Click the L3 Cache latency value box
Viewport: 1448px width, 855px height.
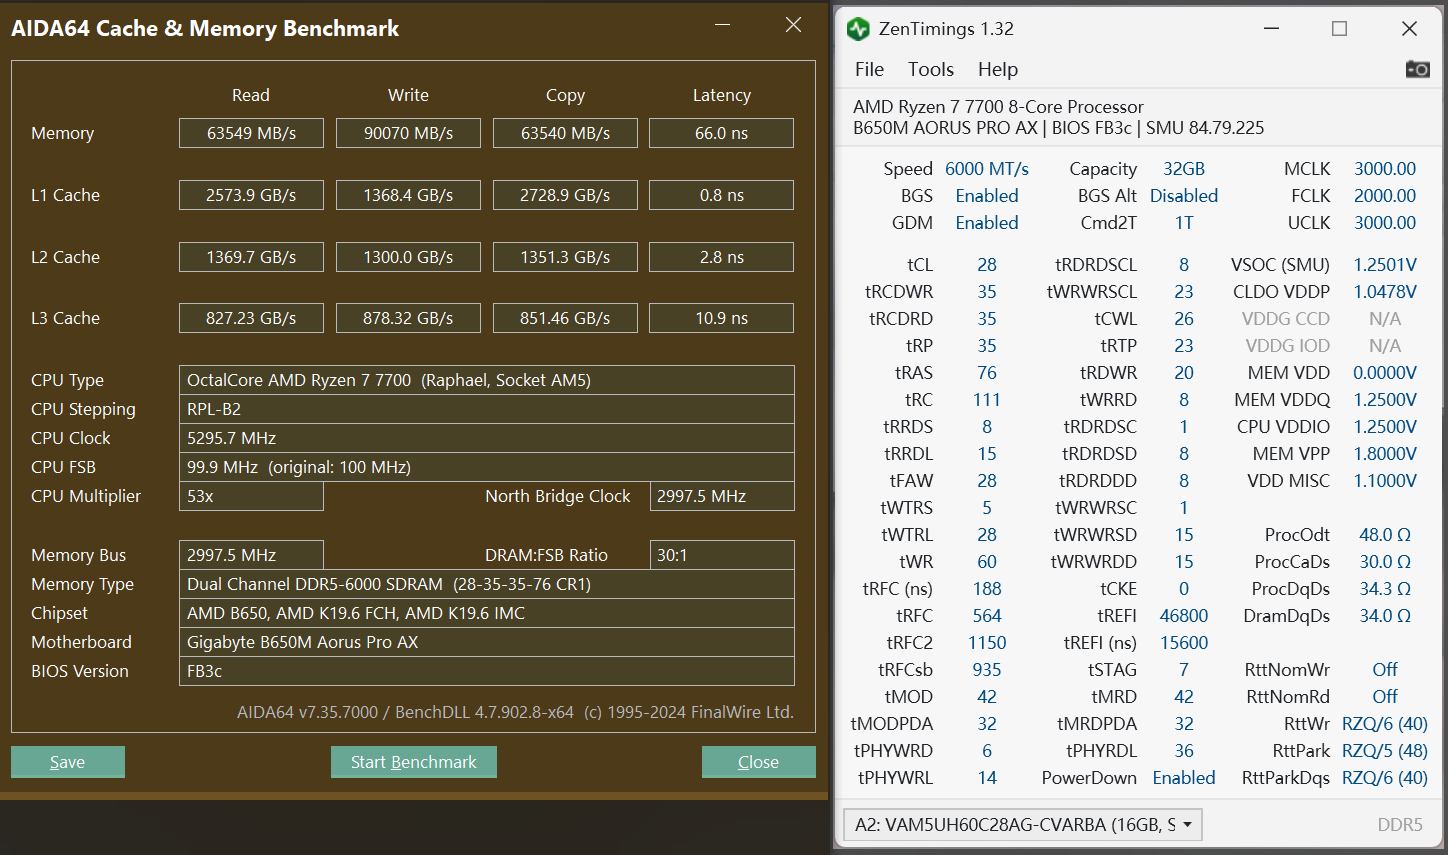(x=721, y=318)
